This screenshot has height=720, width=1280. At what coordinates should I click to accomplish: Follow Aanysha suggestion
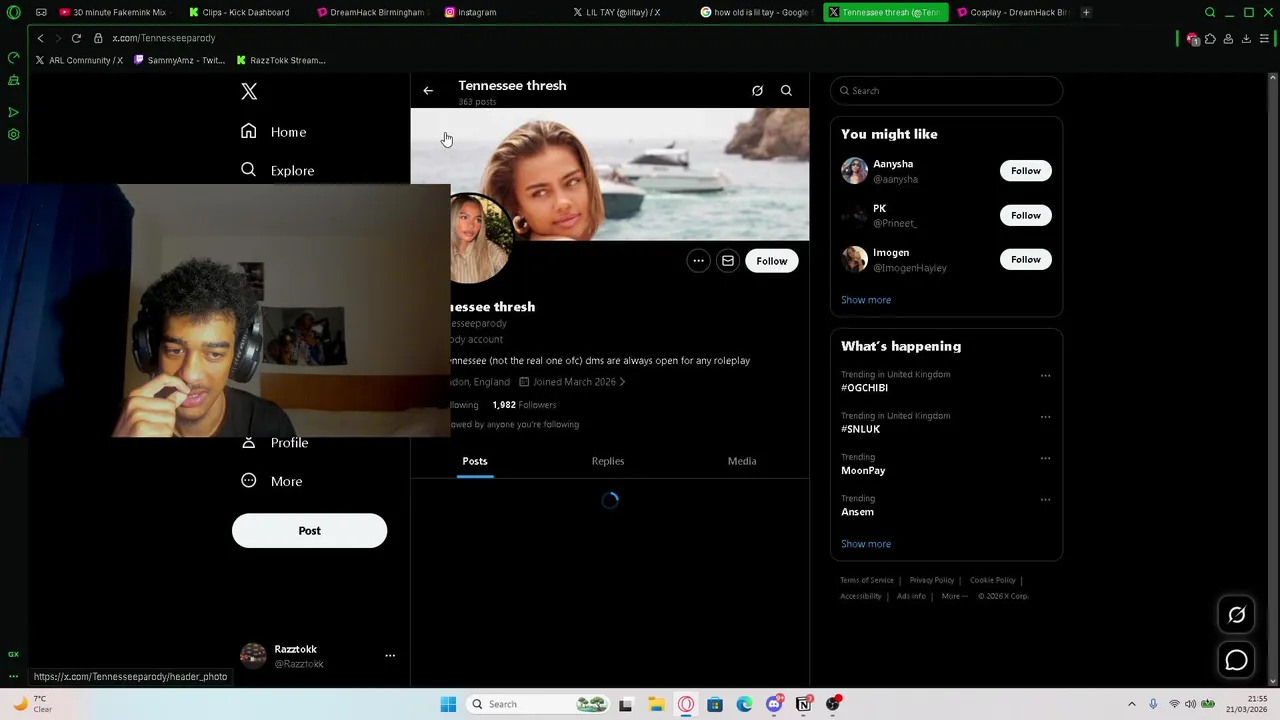coord(1025,171)
